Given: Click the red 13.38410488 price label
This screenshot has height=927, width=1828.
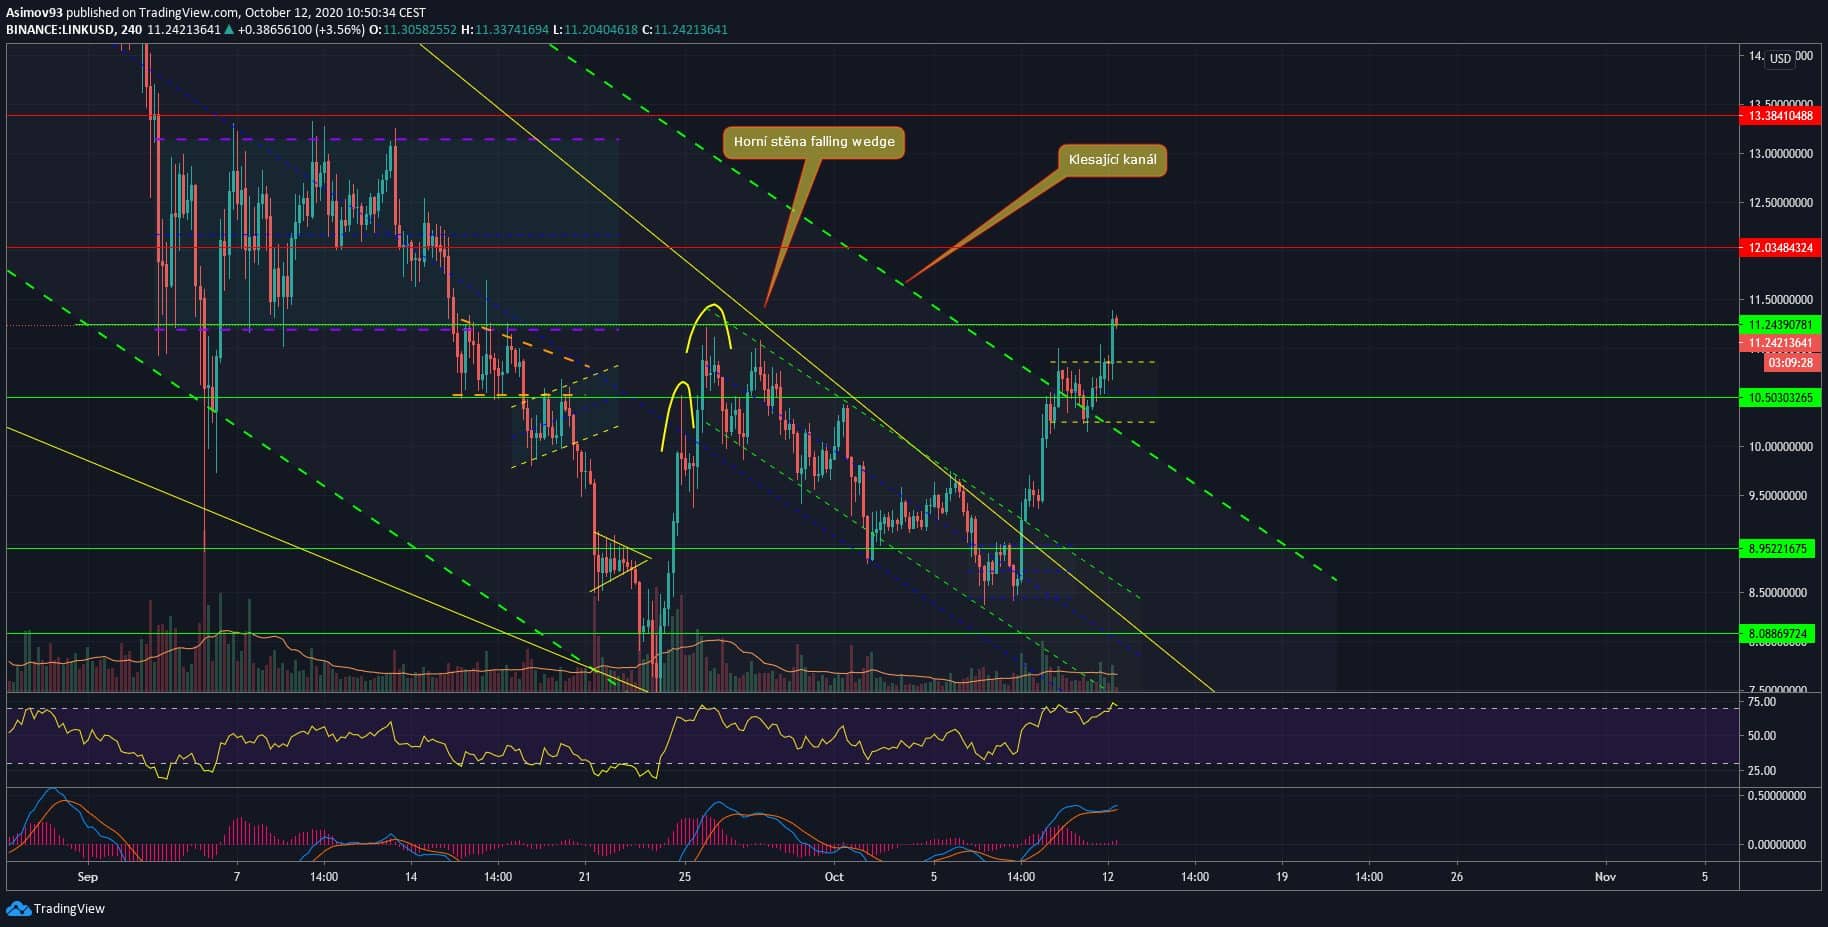Looking at the screenshot, I should click(x=1779, y=116).
